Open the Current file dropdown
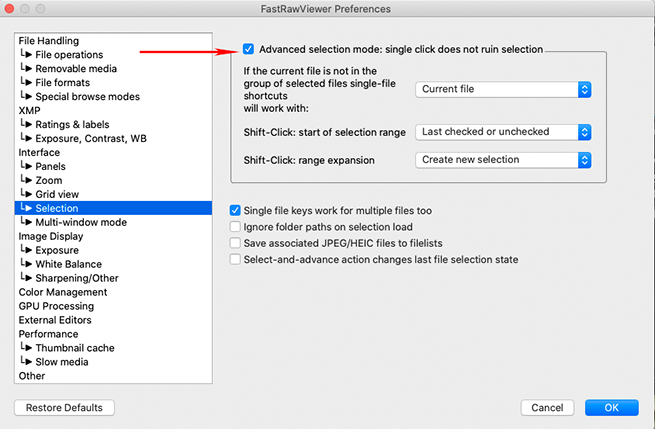This screenshot has width=655, height=429. 503,89
